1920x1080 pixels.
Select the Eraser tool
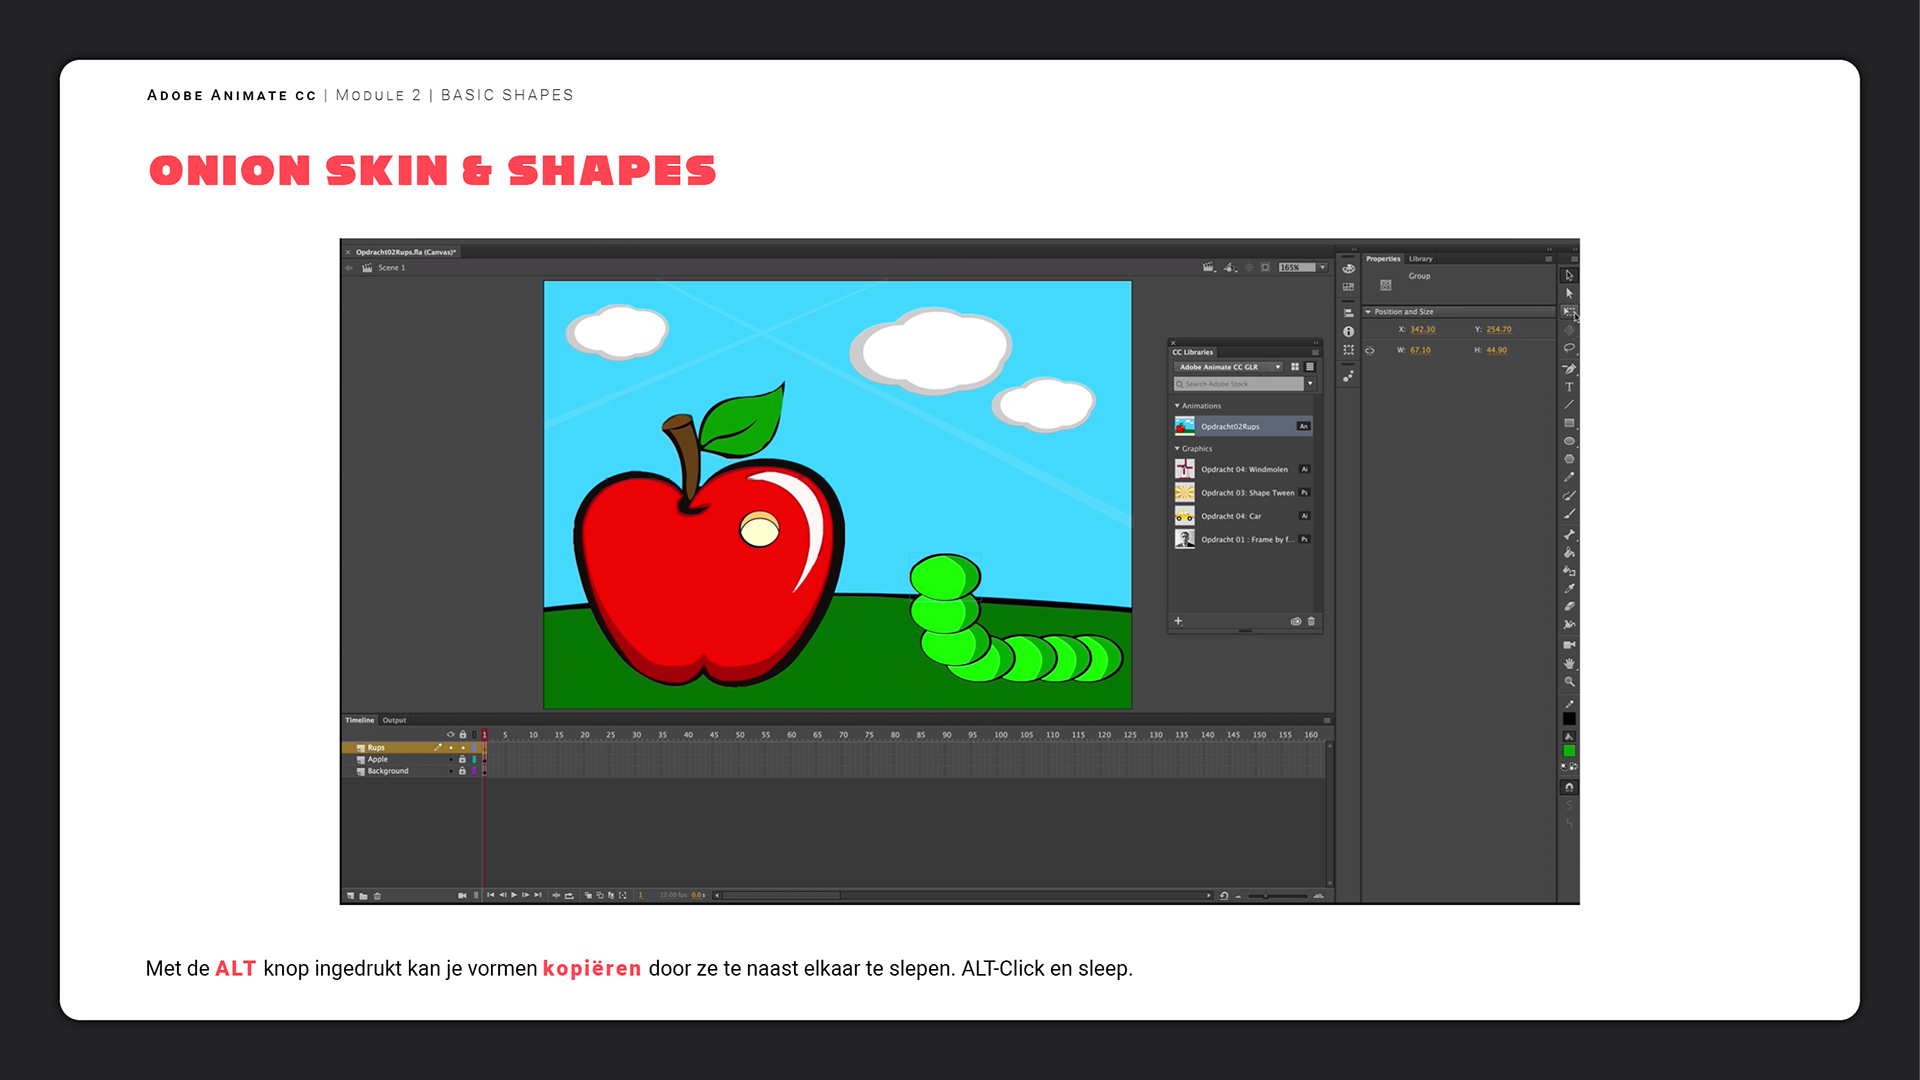click(1569, 606)
